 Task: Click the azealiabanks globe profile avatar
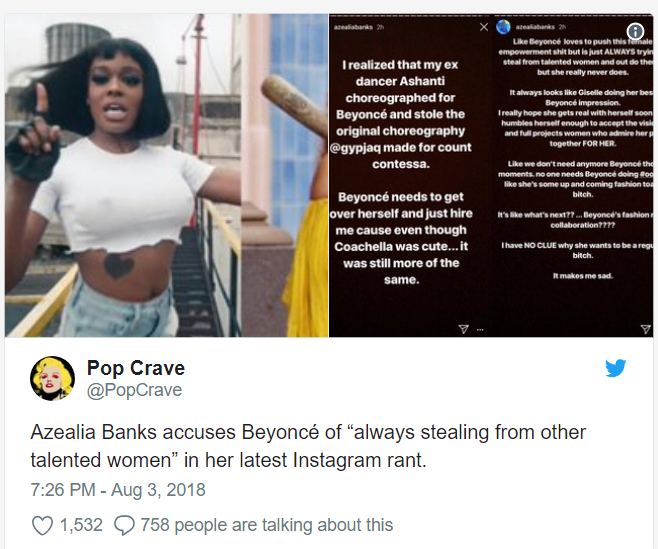pos(503,27)
